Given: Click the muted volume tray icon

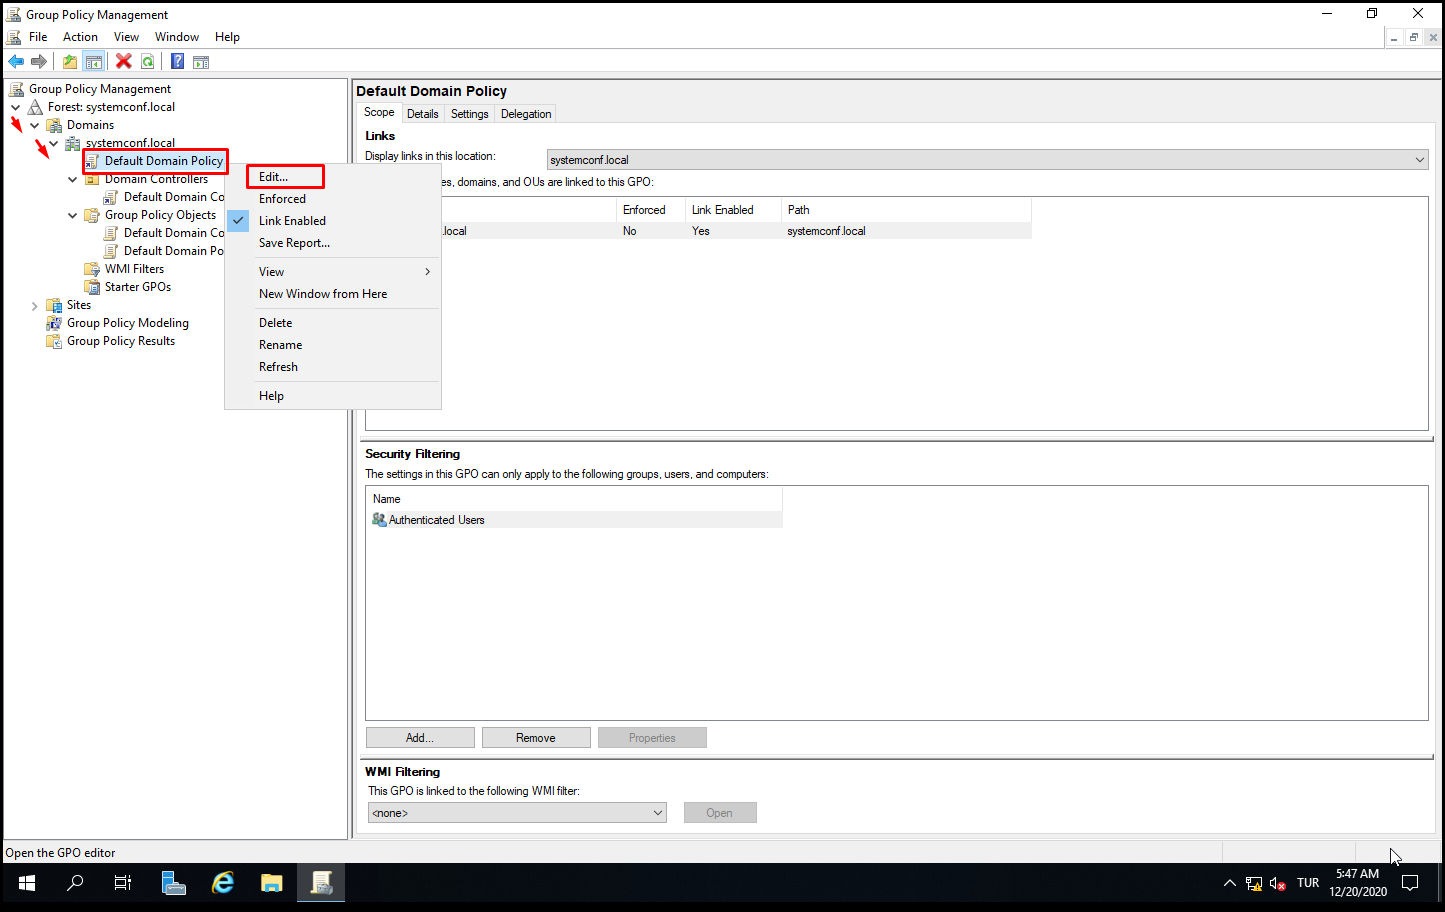Looking at the screenshot, I should [1278, 883].
